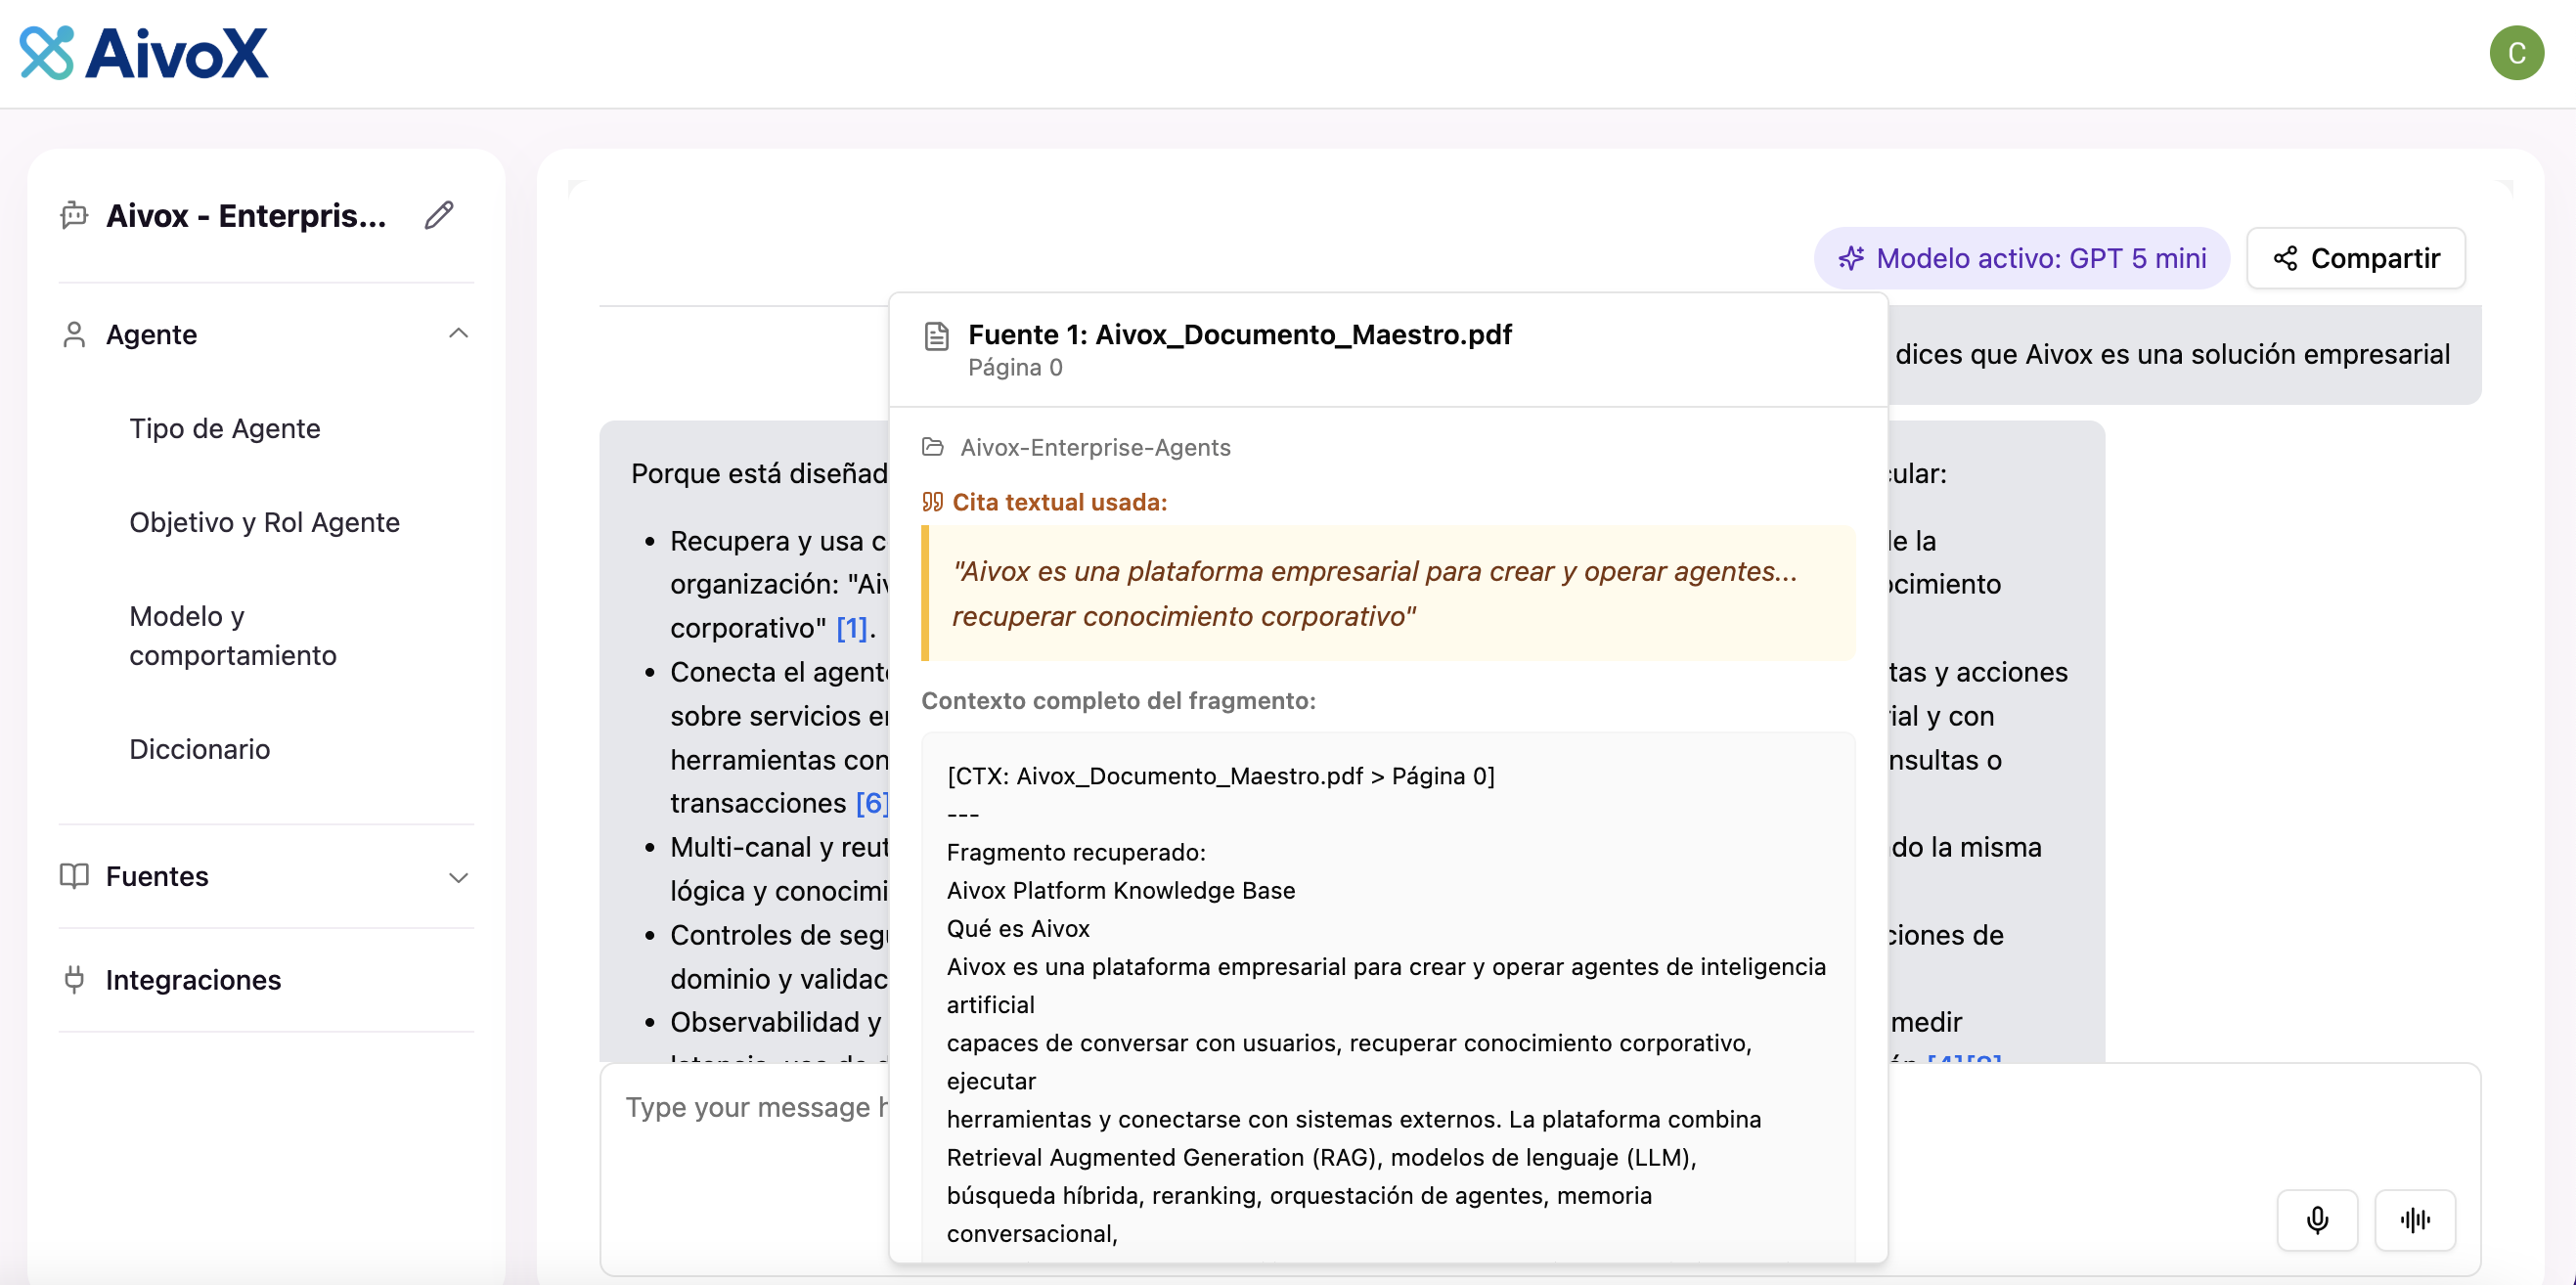Click the book icon next to Fuentes

(x=74, y=876)
